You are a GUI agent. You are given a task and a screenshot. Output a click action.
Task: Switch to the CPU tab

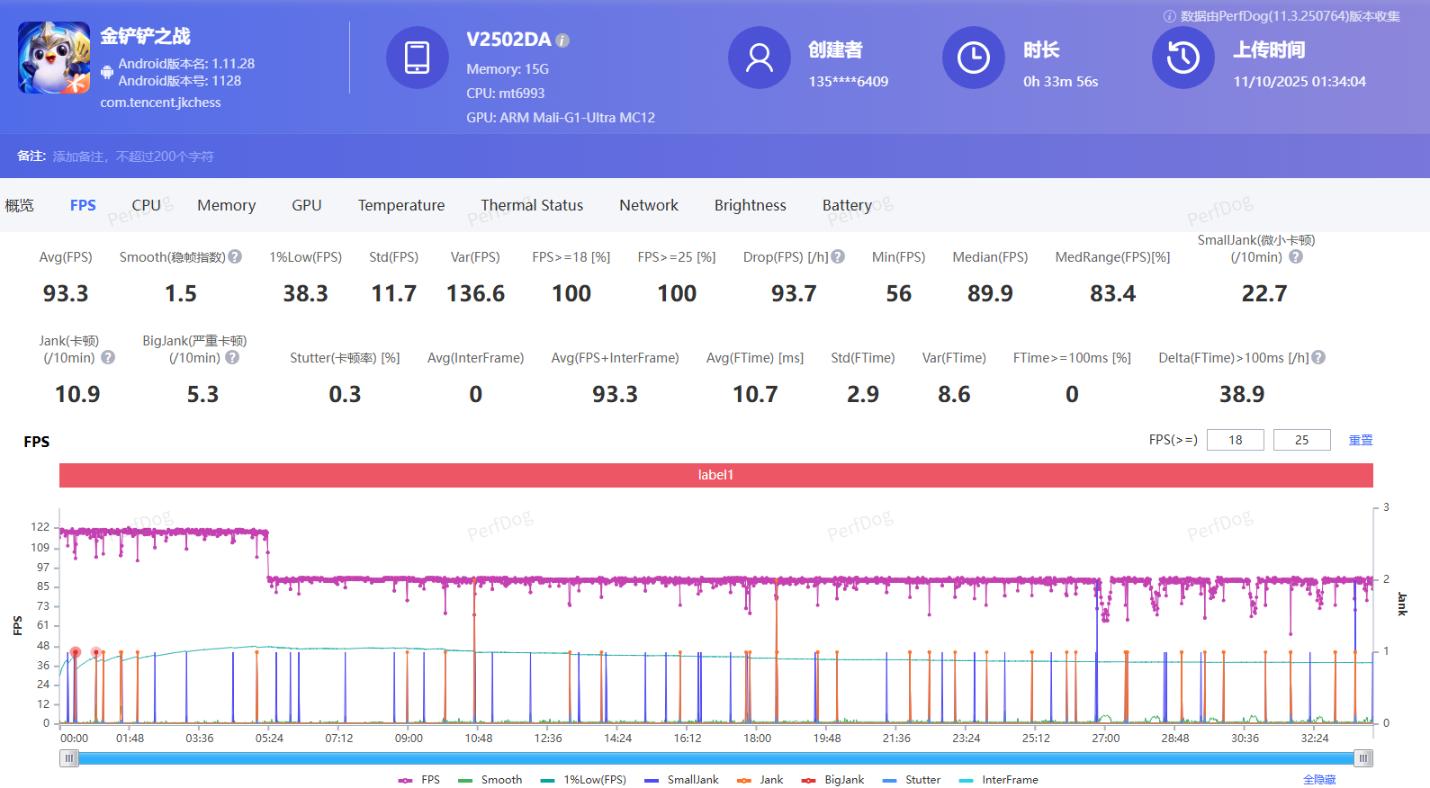click(146, 205)
